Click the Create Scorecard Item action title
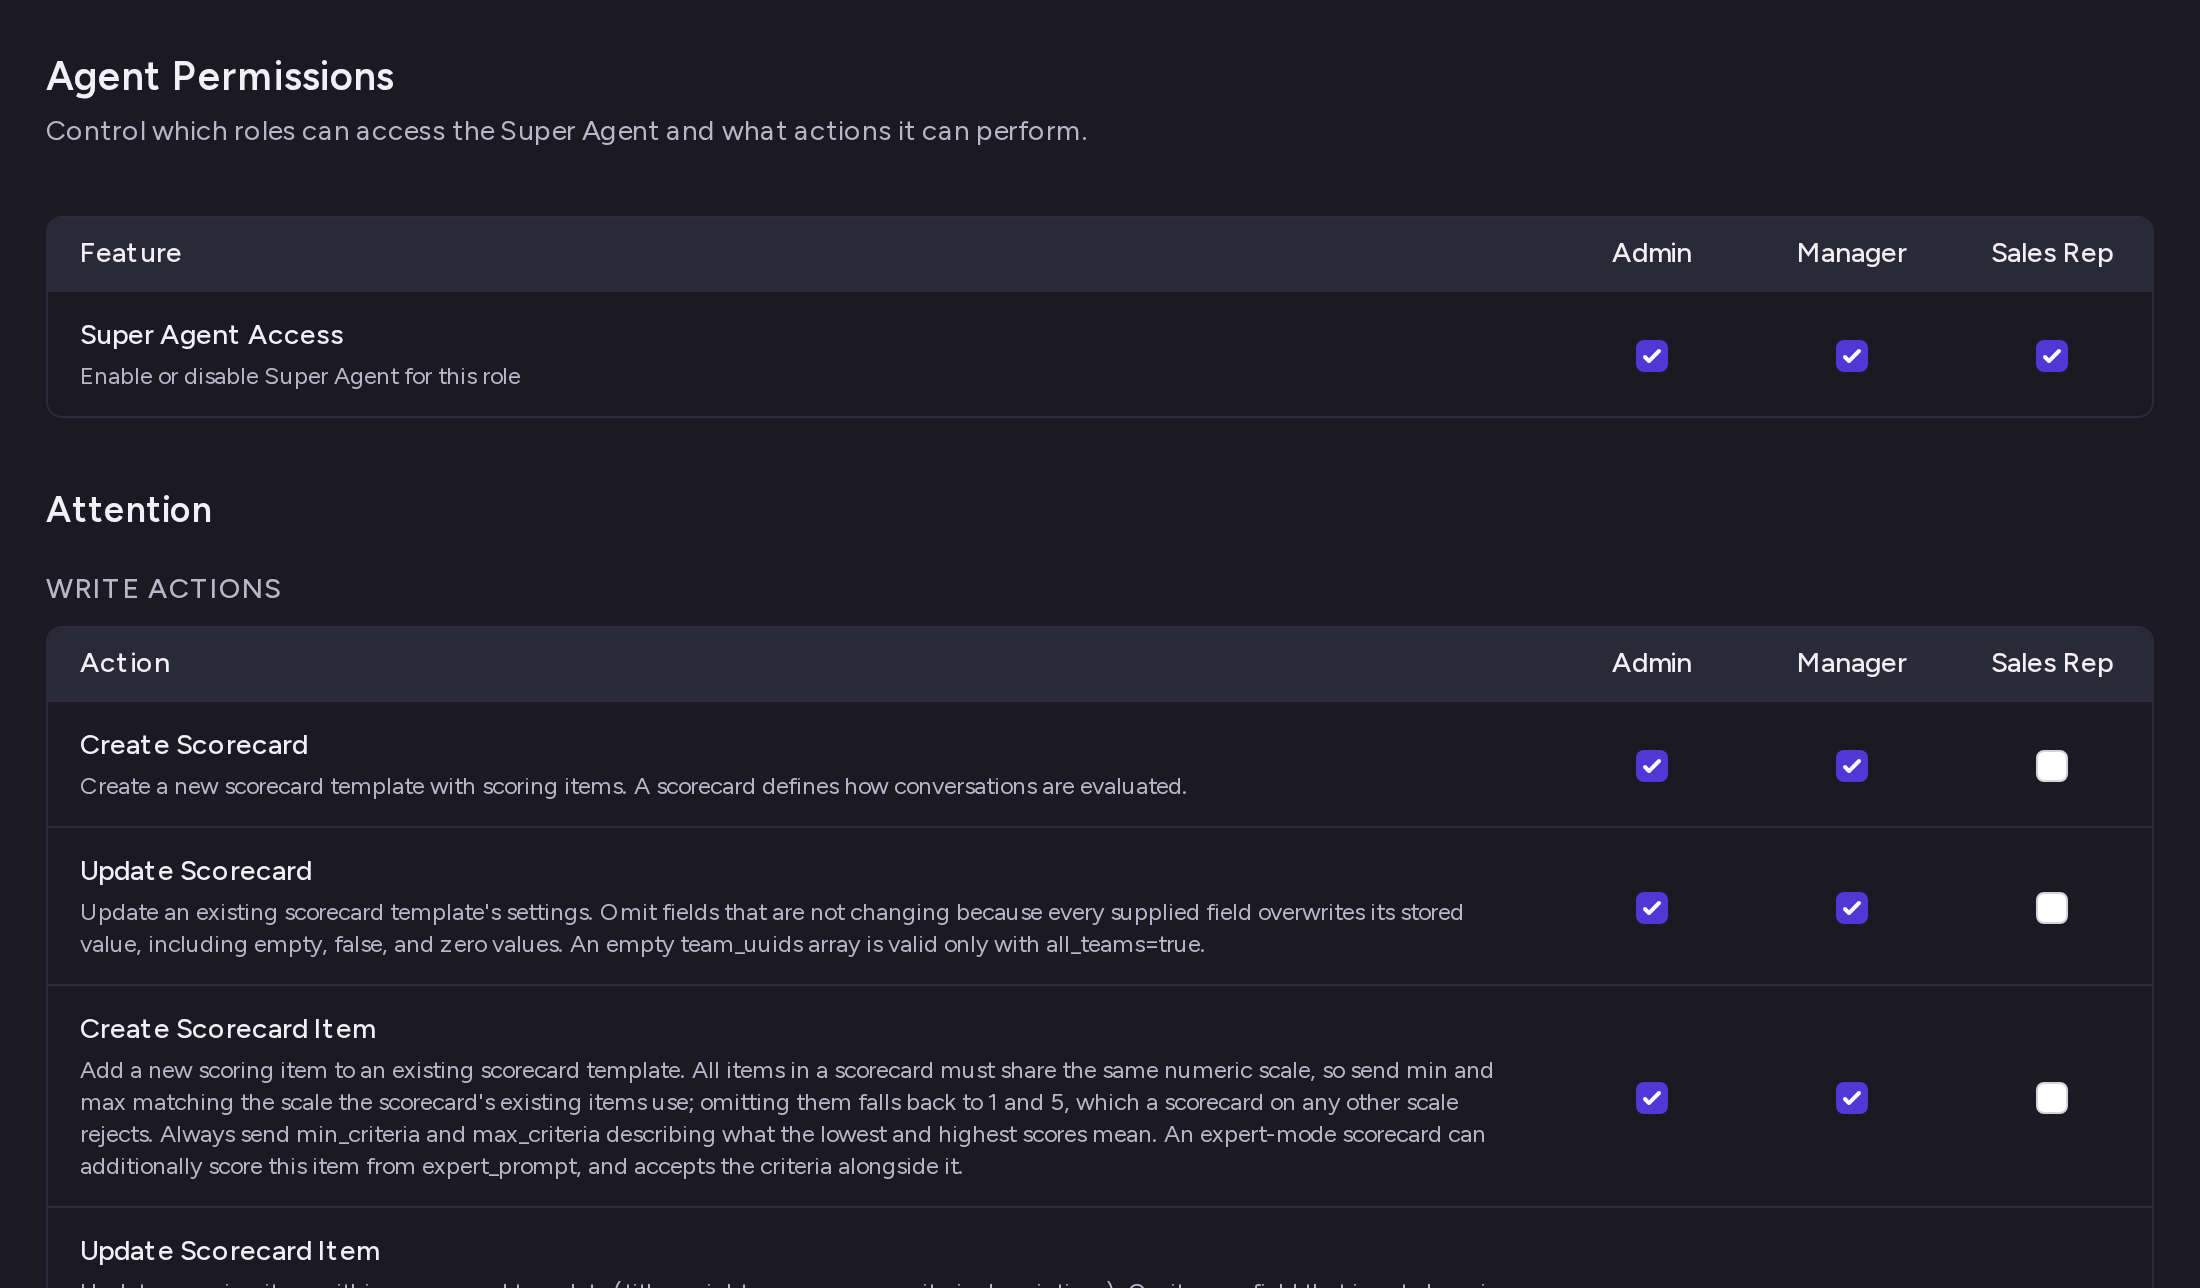 click(x=228, y=1029)
